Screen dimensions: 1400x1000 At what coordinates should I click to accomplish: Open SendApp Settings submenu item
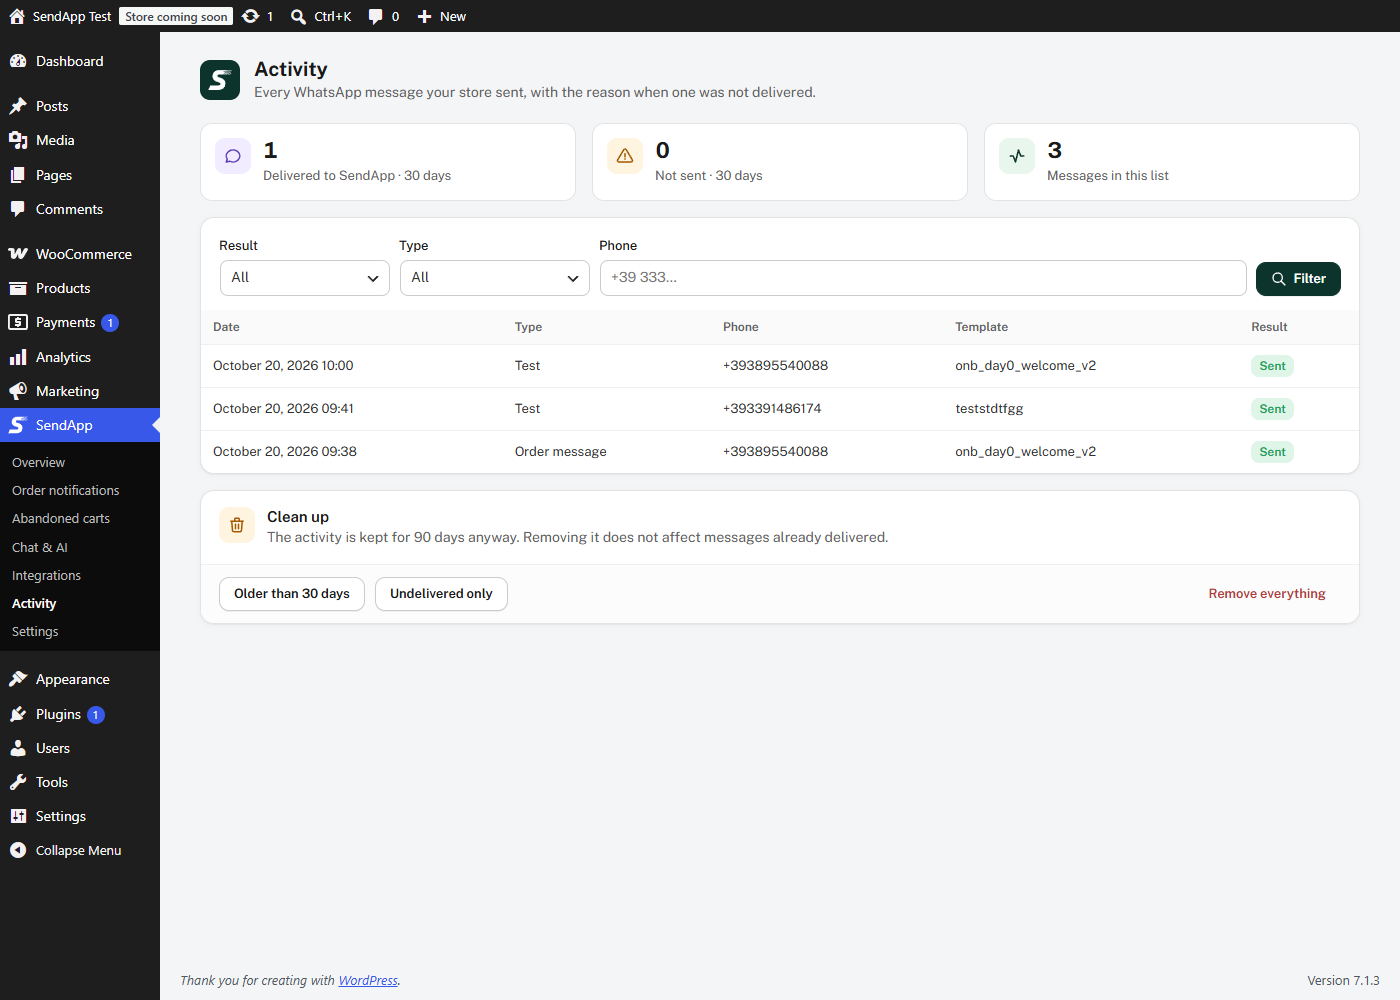click(x=35, y=632)
